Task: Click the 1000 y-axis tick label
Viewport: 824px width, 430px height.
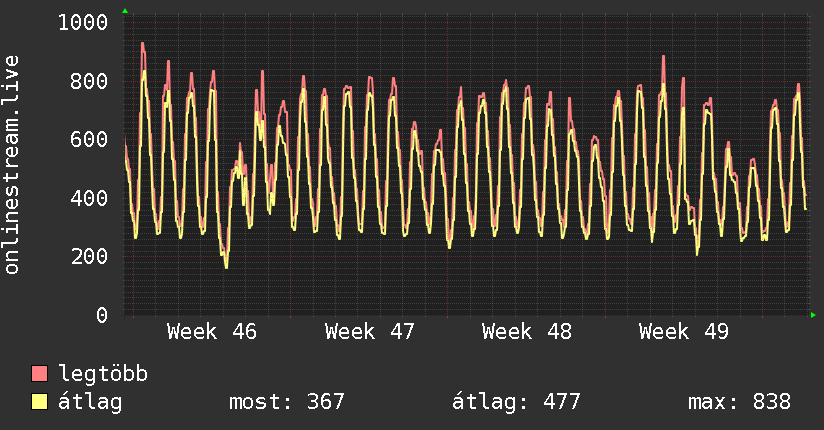Action: [83, 23]
